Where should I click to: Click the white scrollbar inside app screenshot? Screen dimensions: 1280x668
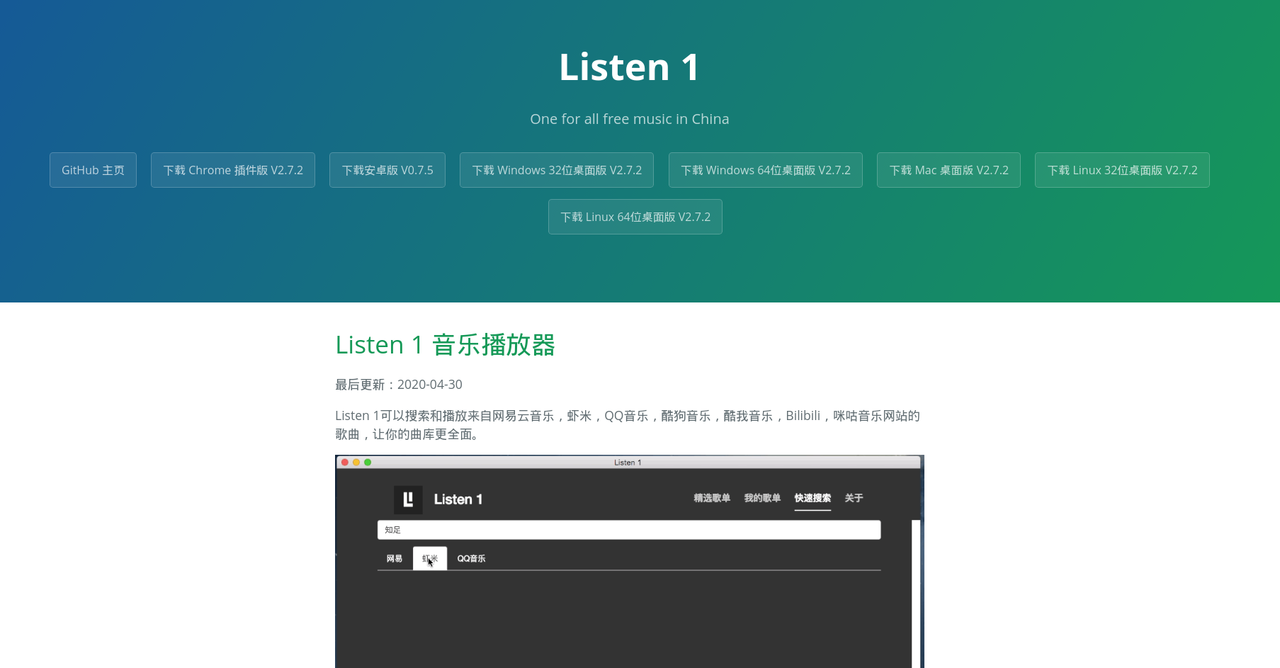(916, 593)
